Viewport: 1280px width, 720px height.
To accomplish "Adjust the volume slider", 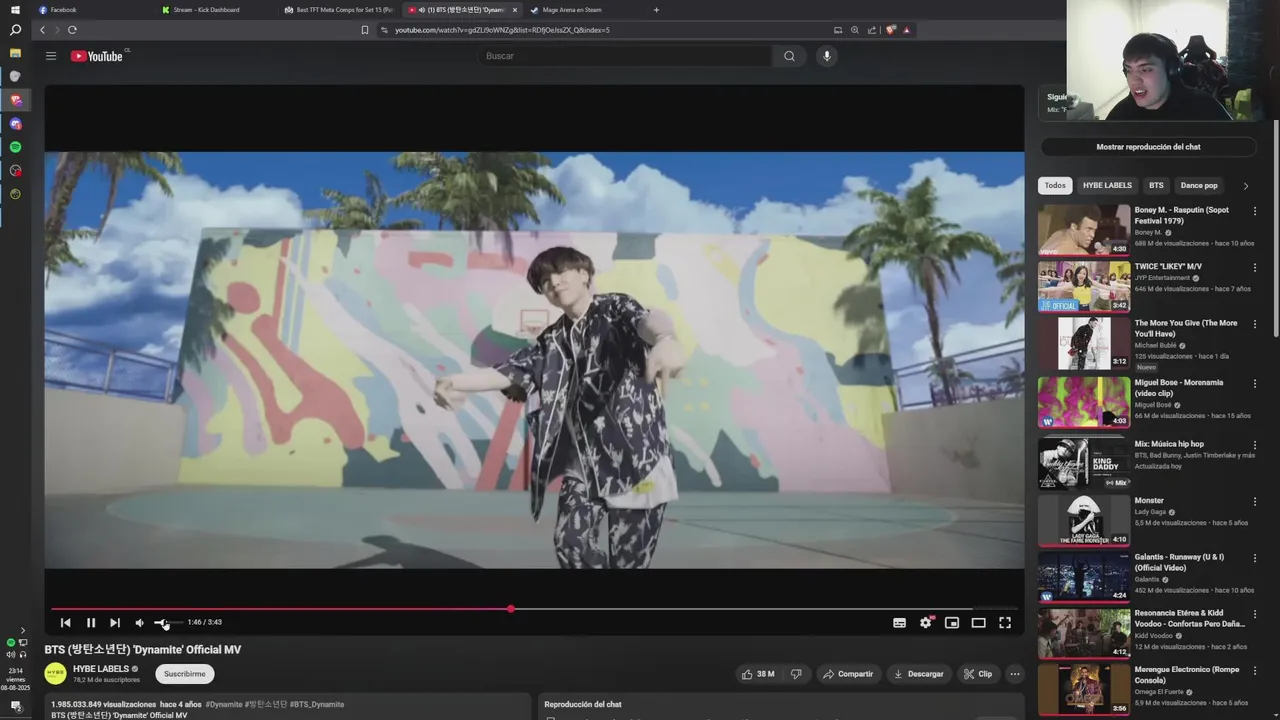I will pyautogui.click(x=168, y=622).
